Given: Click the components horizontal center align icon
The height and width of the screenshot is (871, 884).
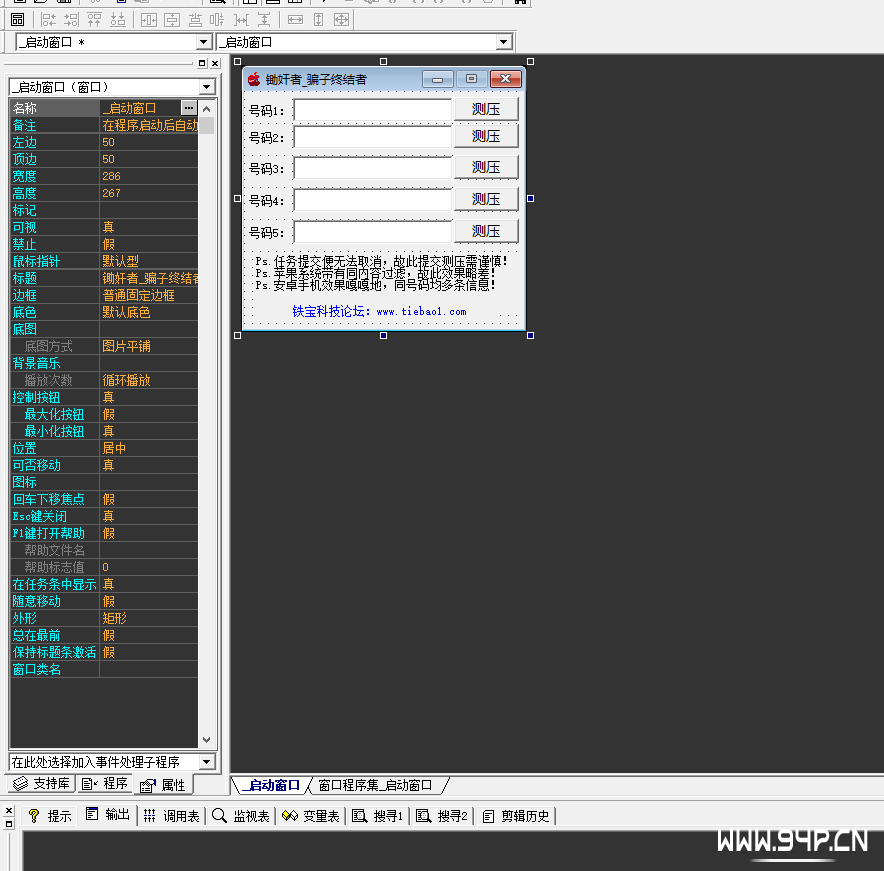Looking at the screenshot, I should click(195, 20).
